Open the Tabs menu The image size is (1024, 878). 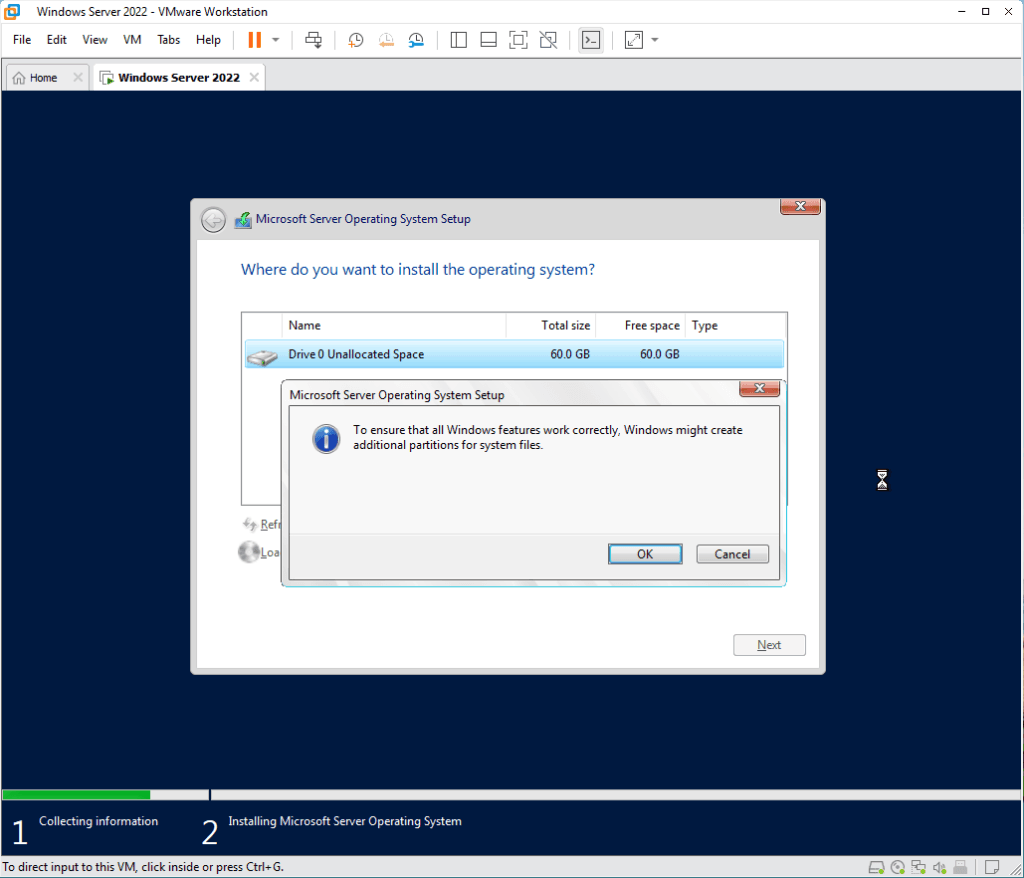[169, 40]
